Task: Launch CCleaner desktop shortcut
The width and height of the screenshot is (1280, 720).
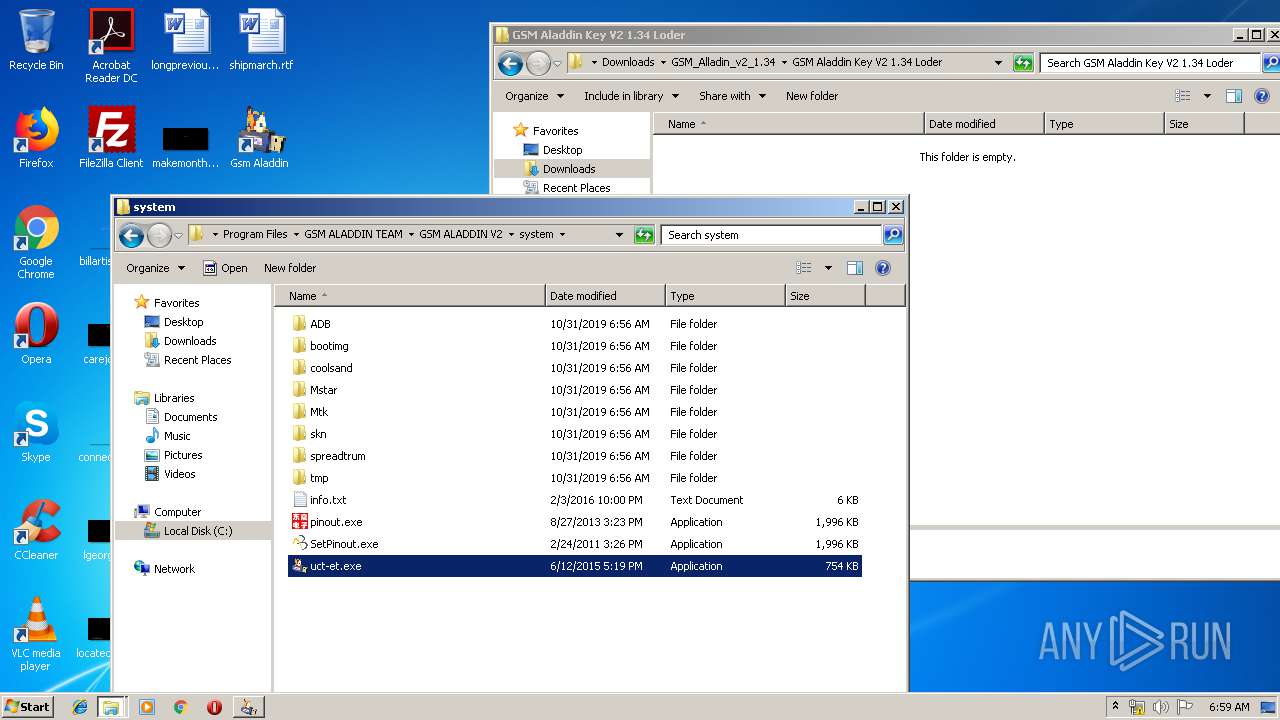Action: click(x=36, y=530)
